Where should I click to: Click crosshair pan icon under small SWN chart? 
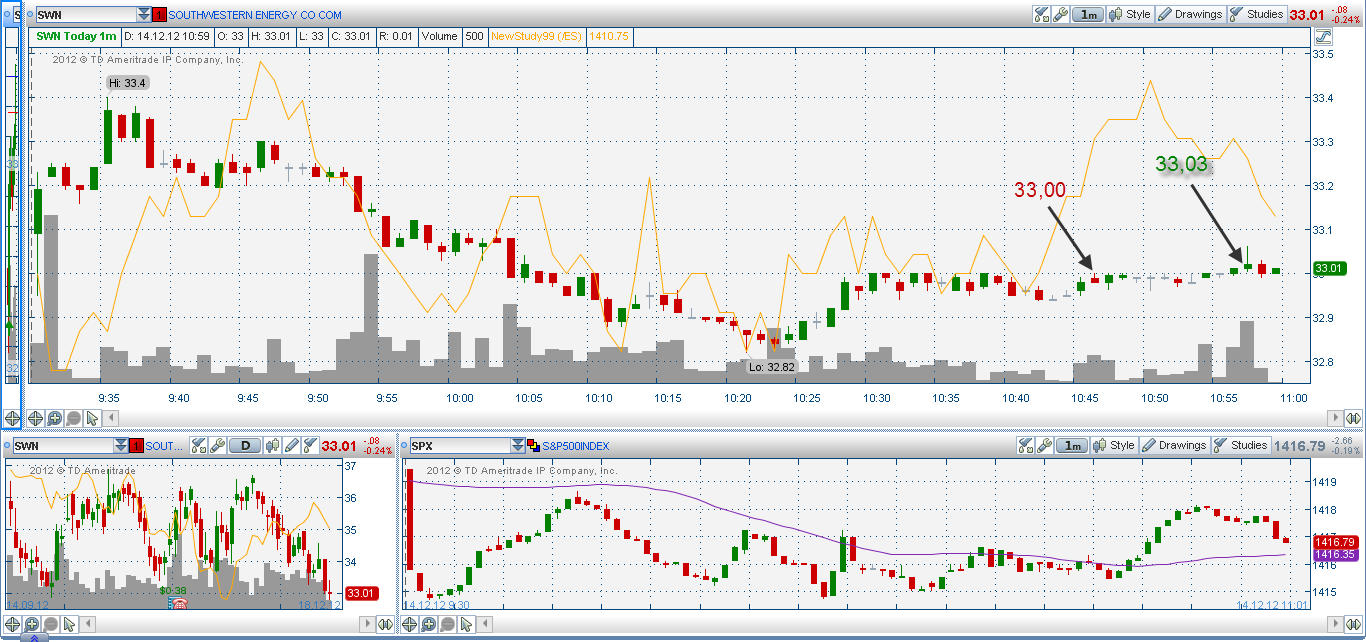coord(12,625)
